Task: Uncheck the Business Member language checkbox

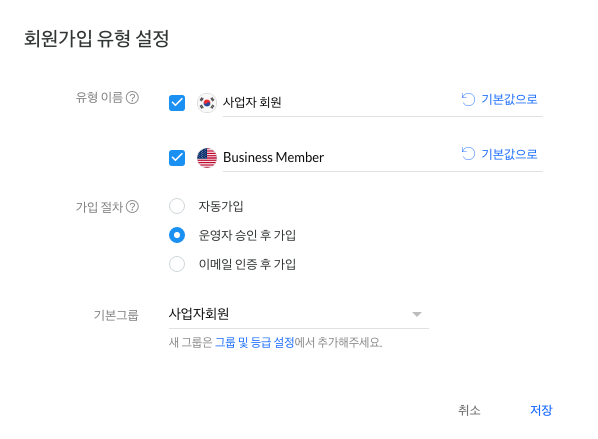Action: [x=177, y=158]
